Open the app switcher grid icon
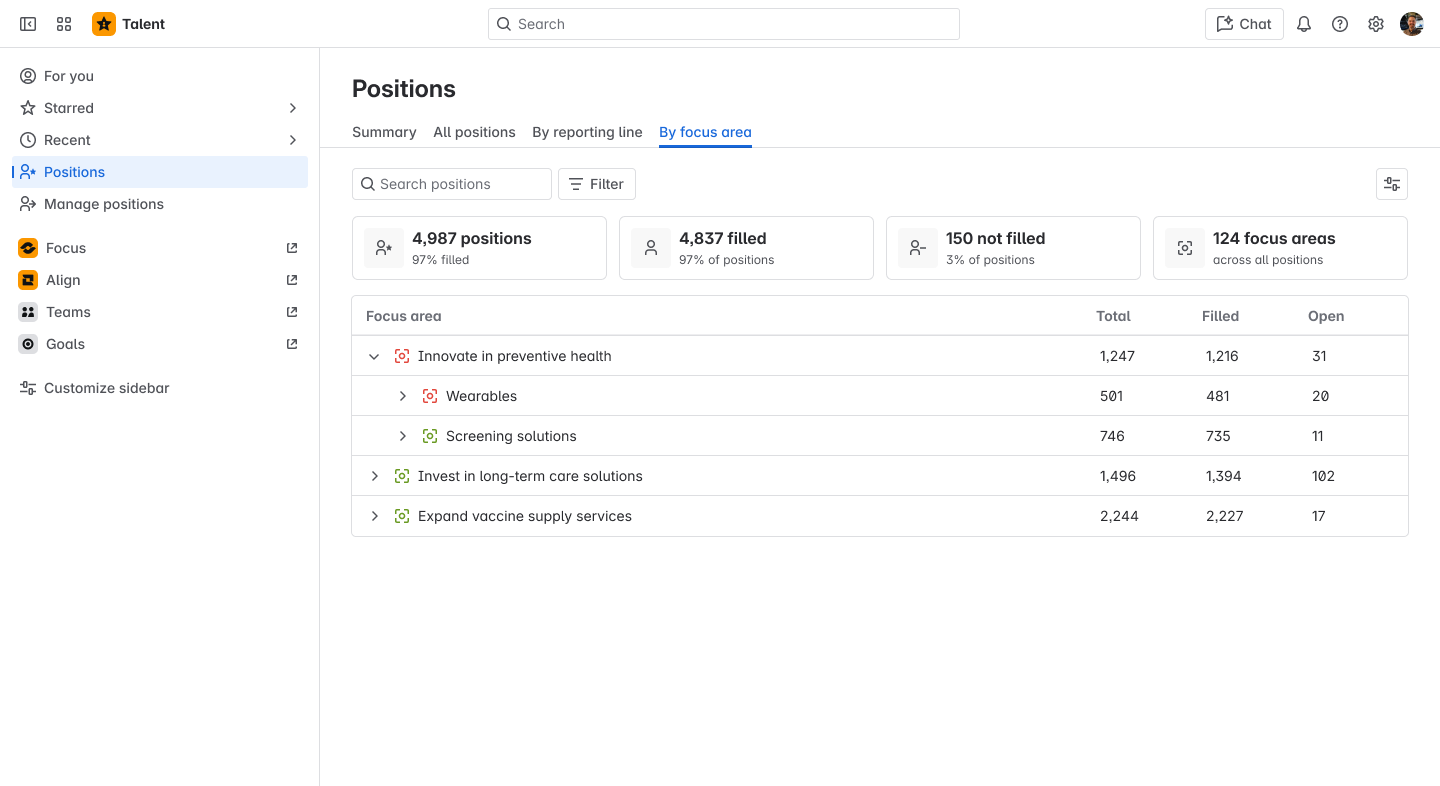The image size is (1440, 786). (64, 24)
